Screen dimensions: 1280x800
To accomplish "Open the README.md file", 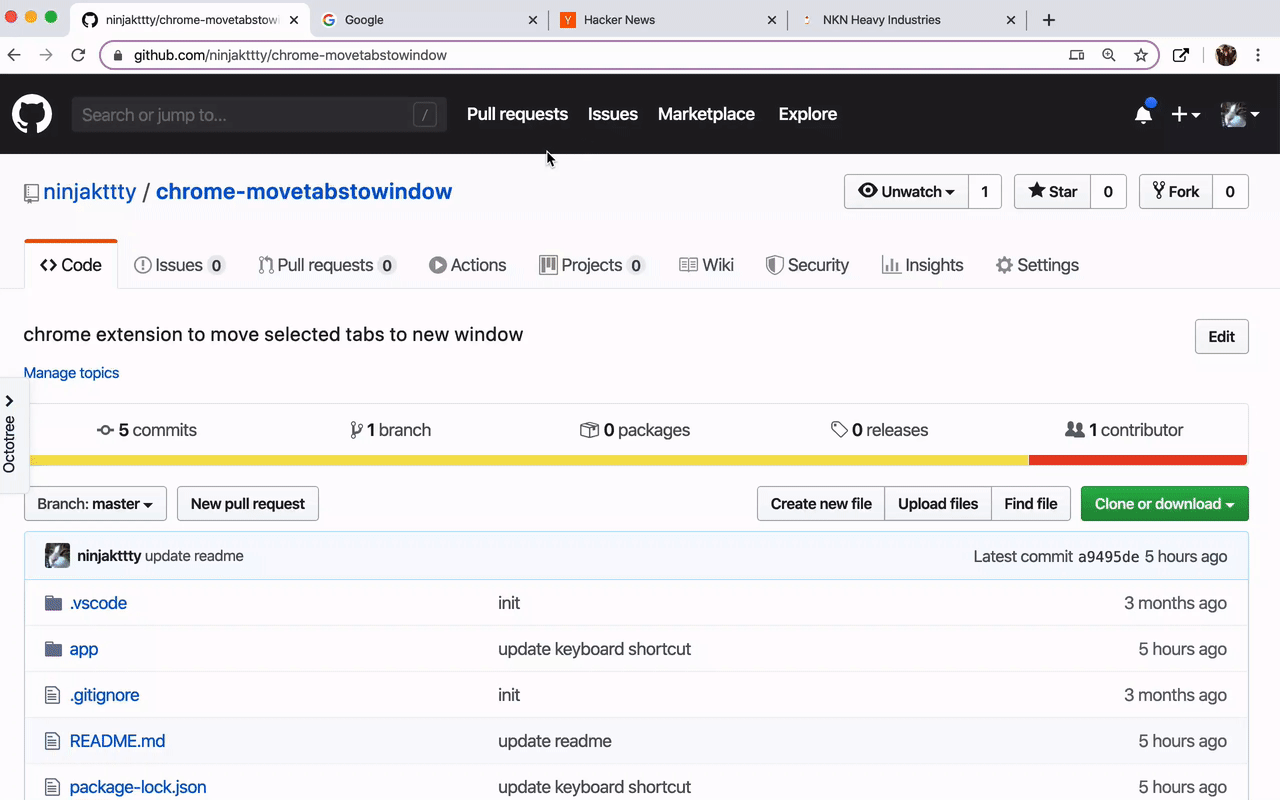I will 117,741.
